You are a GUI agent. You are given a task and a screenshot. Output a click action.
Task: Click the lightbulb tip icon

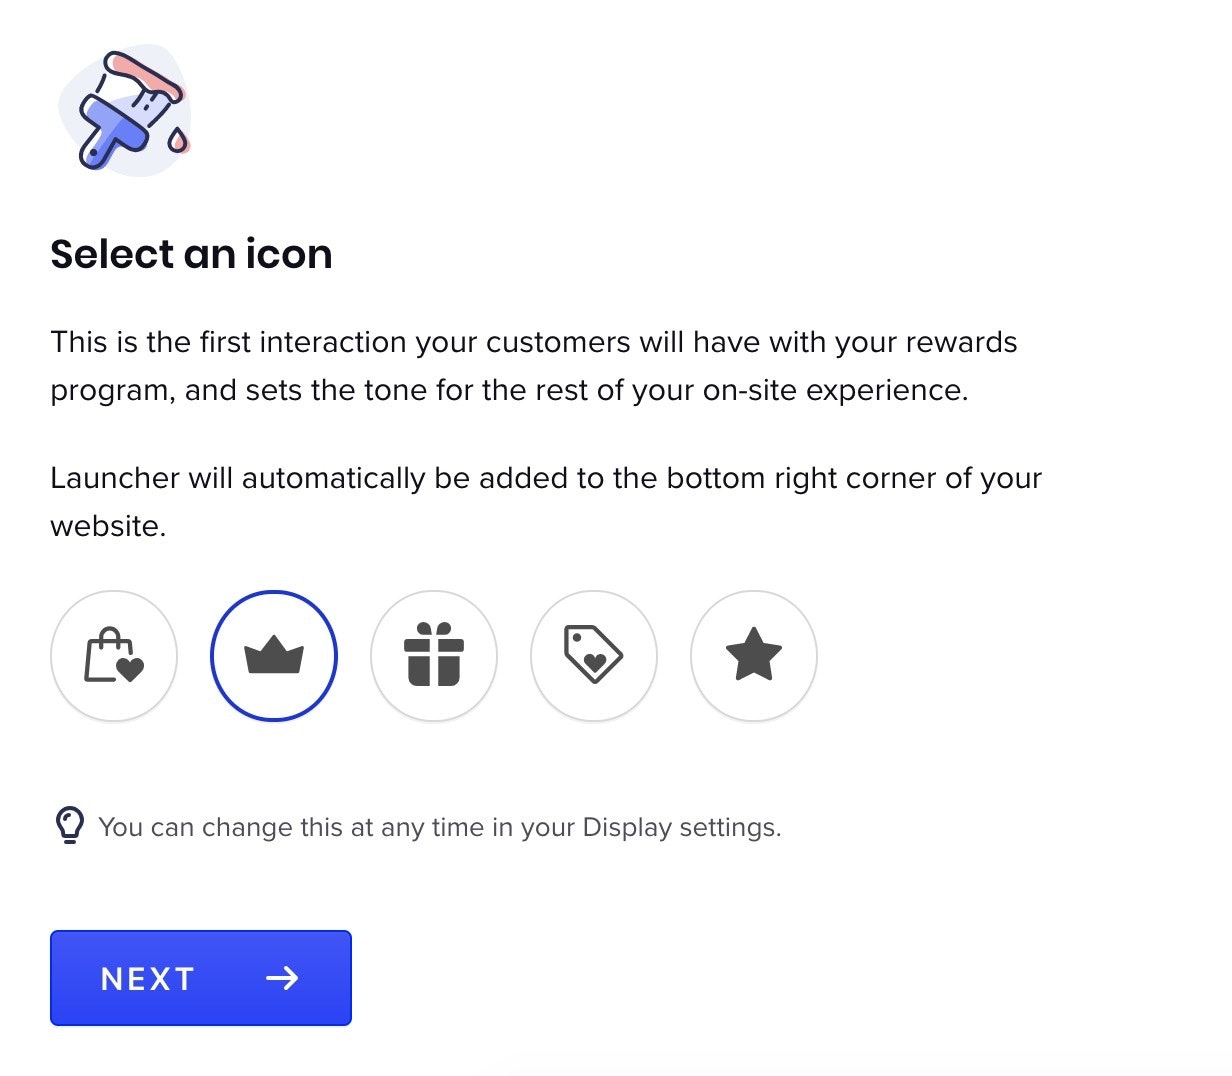tap(69, 826)
